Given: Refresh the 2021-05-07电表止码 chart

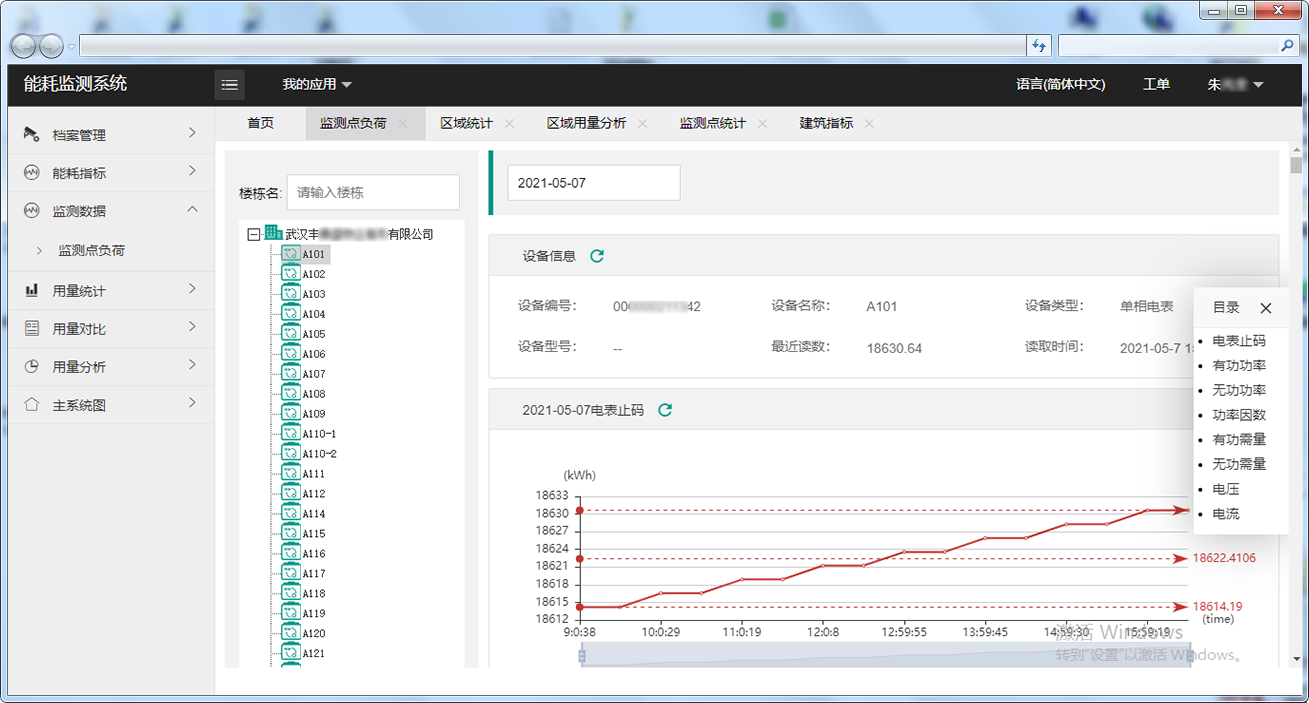Looking at the screenshot, I should pos(665,410).
